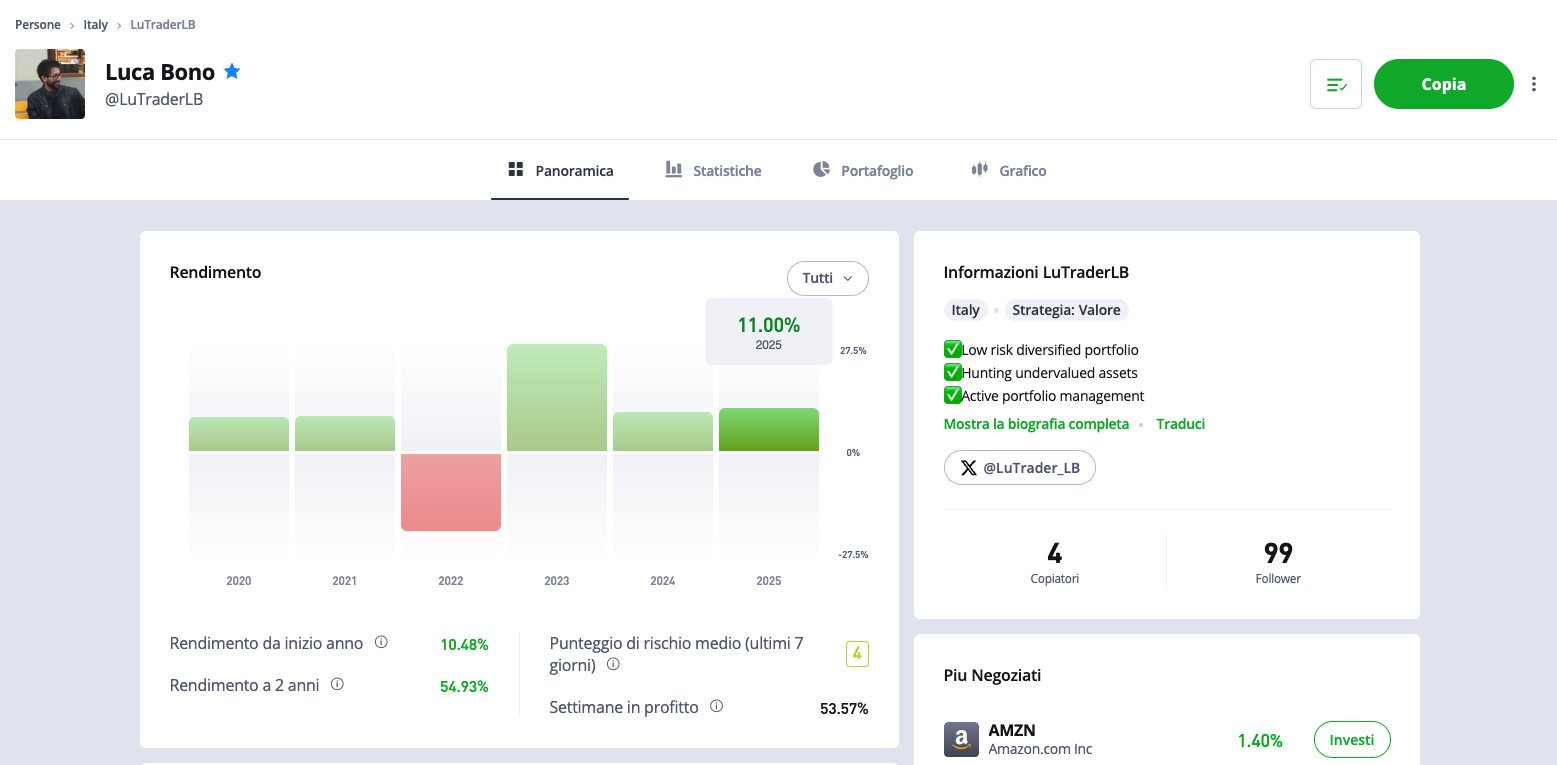Switch to the Portafoglio tab
The width and height of the screenshot is (1557, 765).
pyautogui.click(x=863, y=171)
